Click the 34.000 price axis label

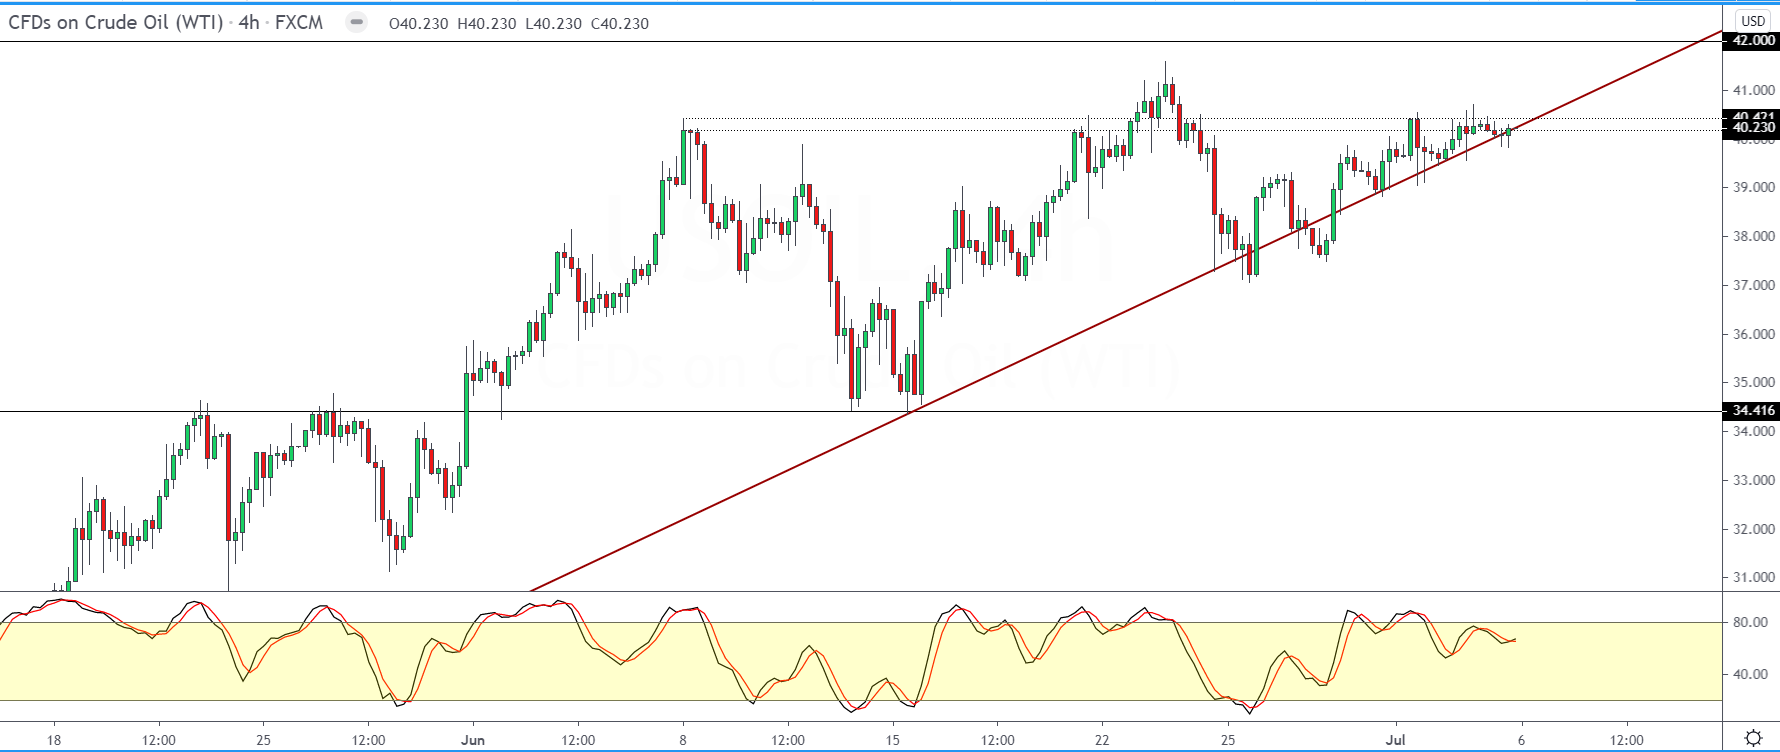click(1754, 431)
